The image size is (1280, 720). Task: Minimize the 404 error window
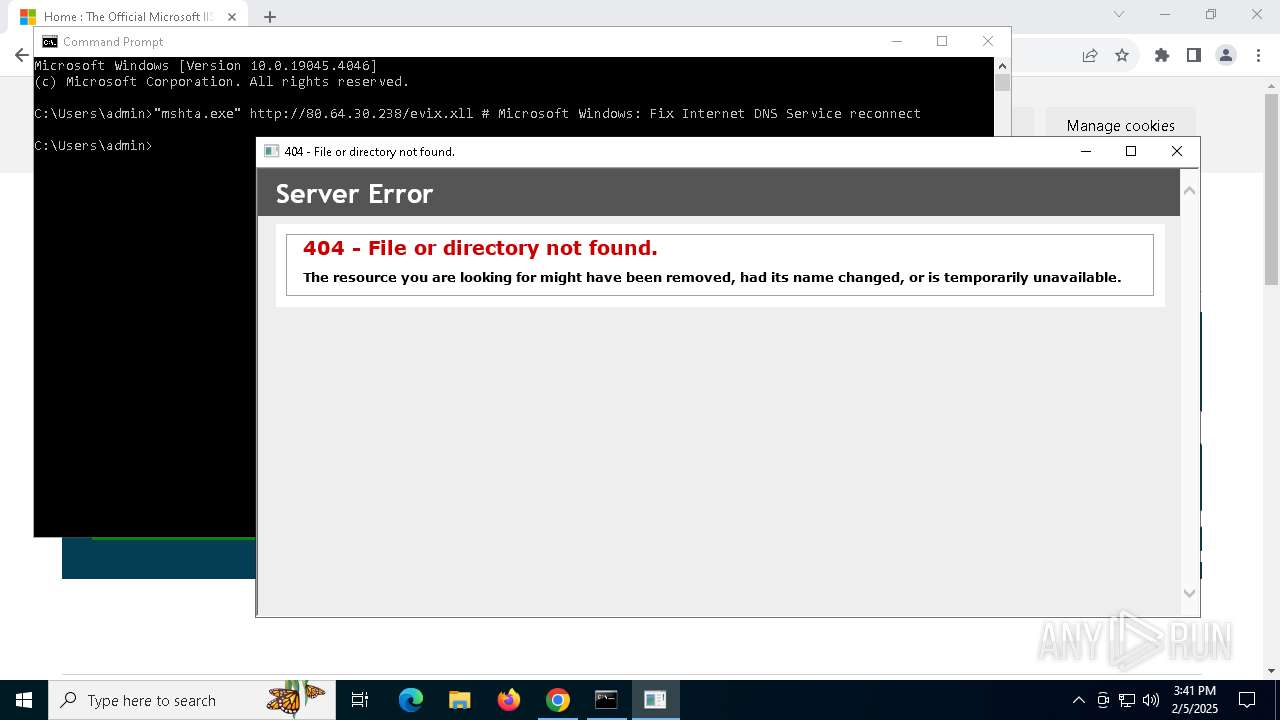pyautogui.click(x=1085, y=151)
